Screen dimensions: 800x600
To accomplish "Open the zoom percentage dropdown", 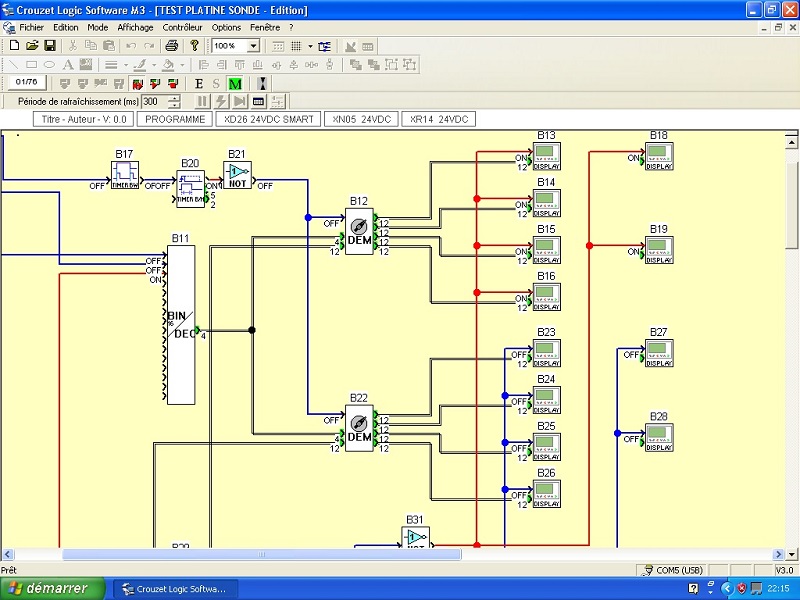I will 253,46.
